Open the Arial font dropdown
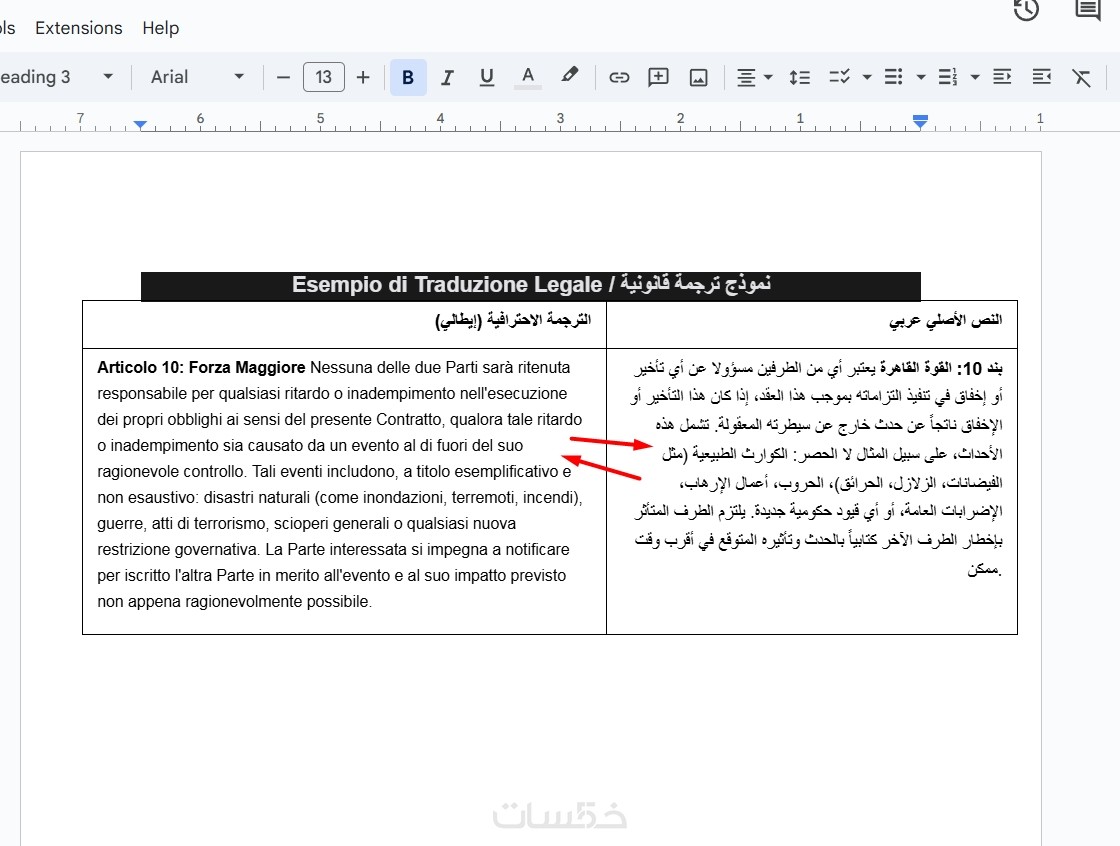Screen dimensions: 1120x846 [x=196, y=77]
